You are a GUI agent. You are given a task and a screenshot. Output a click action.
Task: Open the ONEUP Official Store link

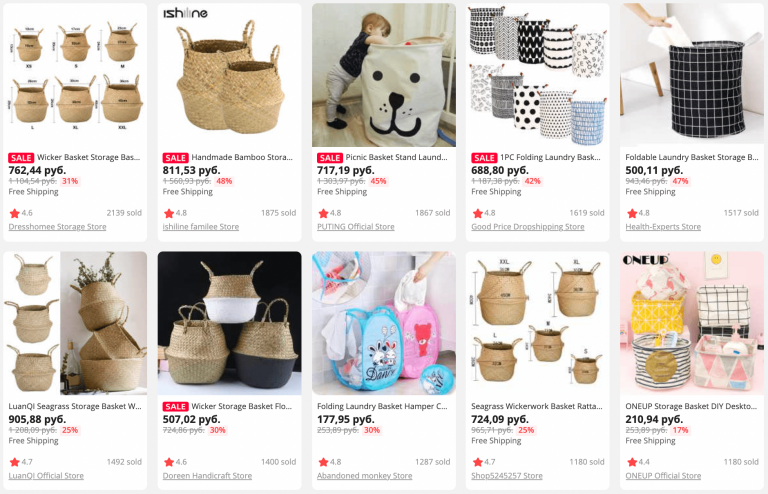pos(663,475)
